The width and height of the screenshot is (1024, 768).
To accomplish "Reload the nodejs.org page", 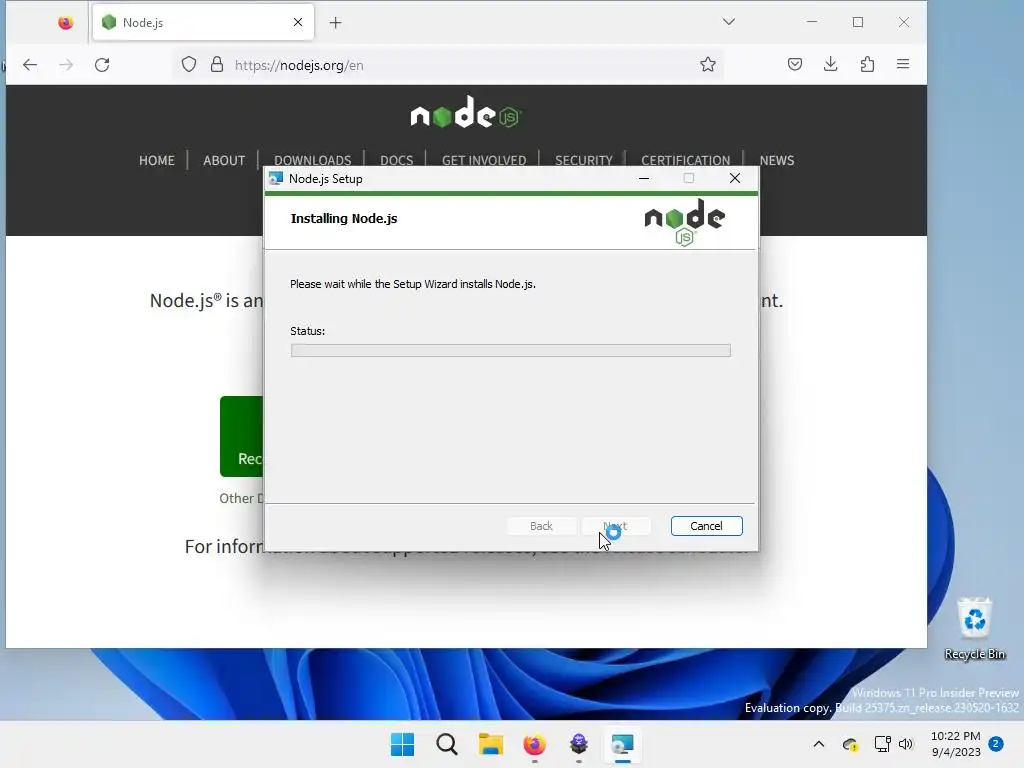I will coord(102,65).
